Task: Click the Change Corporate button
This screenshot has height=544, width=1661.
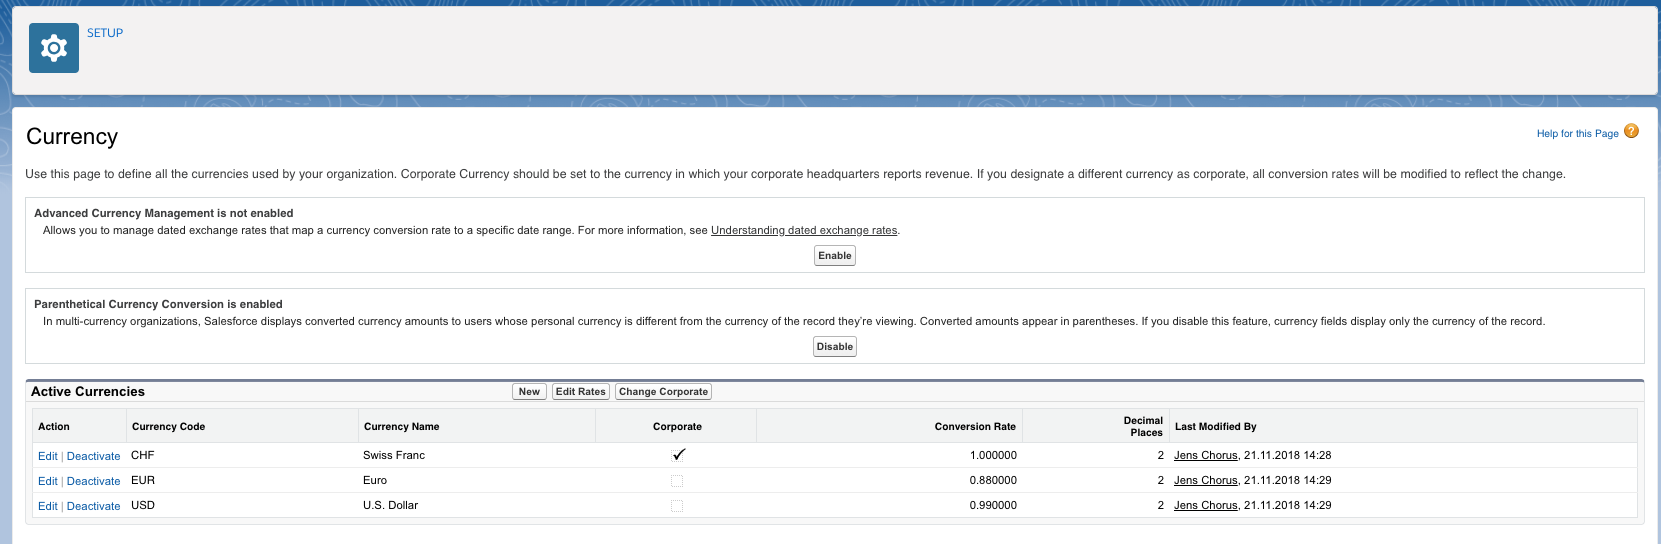Action: 663,391
